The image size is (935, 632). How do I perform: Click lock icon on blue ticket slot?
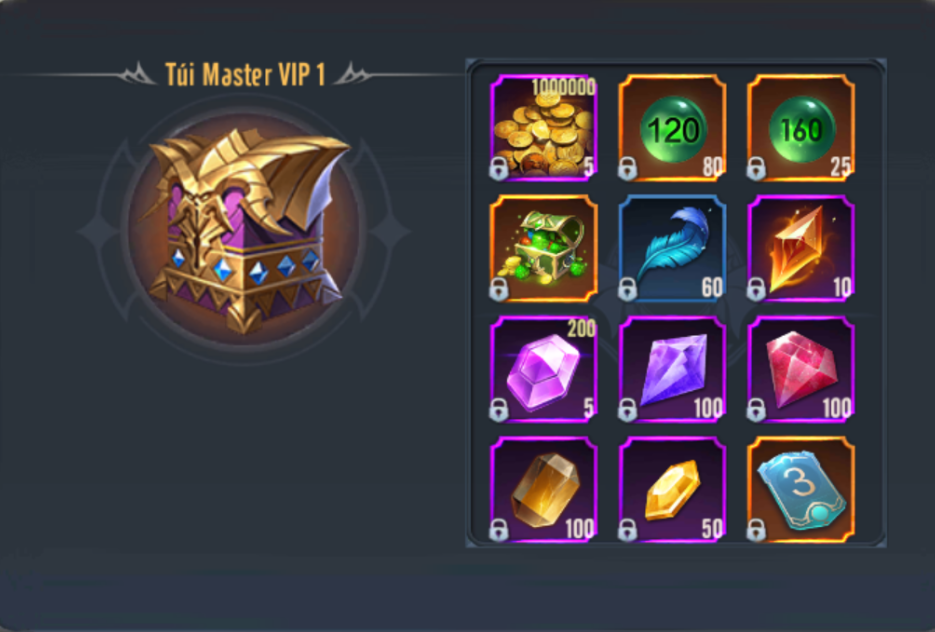(756, 531)
